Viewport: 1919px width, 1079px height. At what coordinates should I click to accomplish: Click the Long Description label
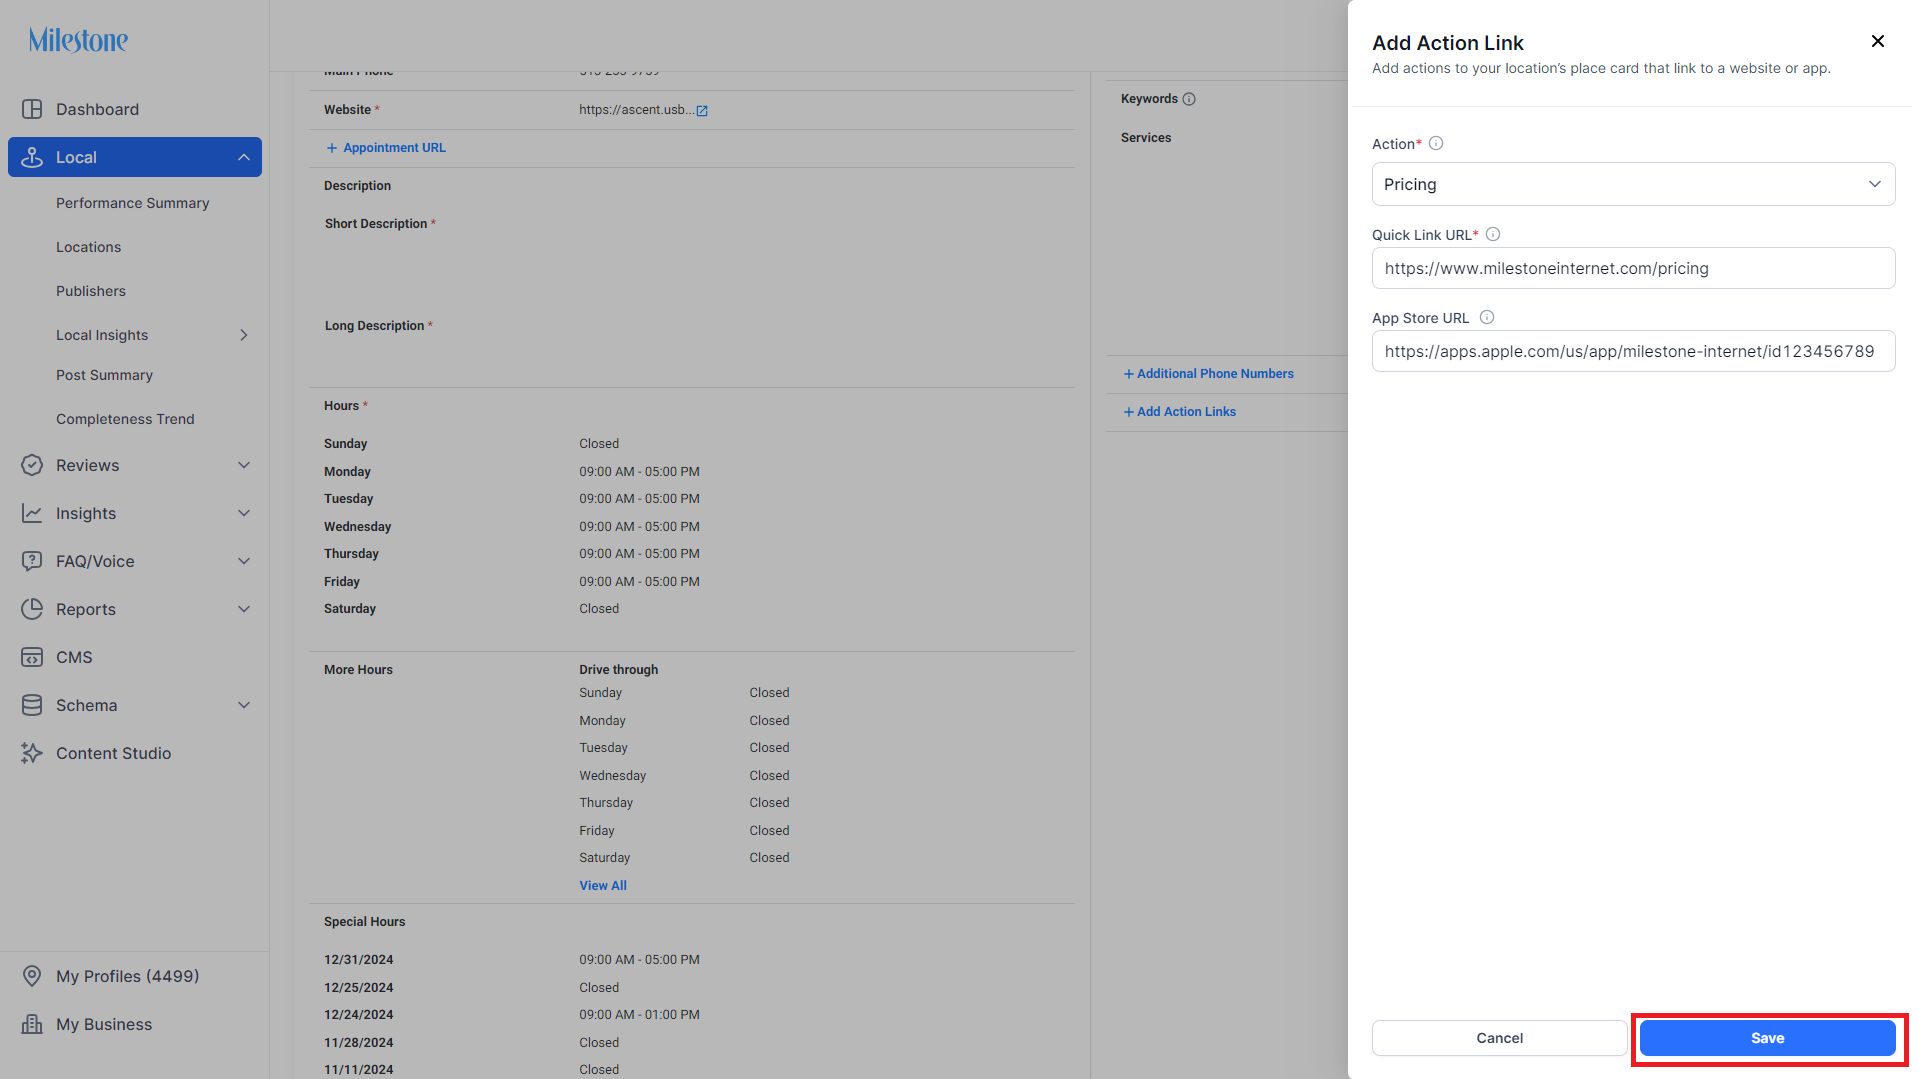coord(374,326)
